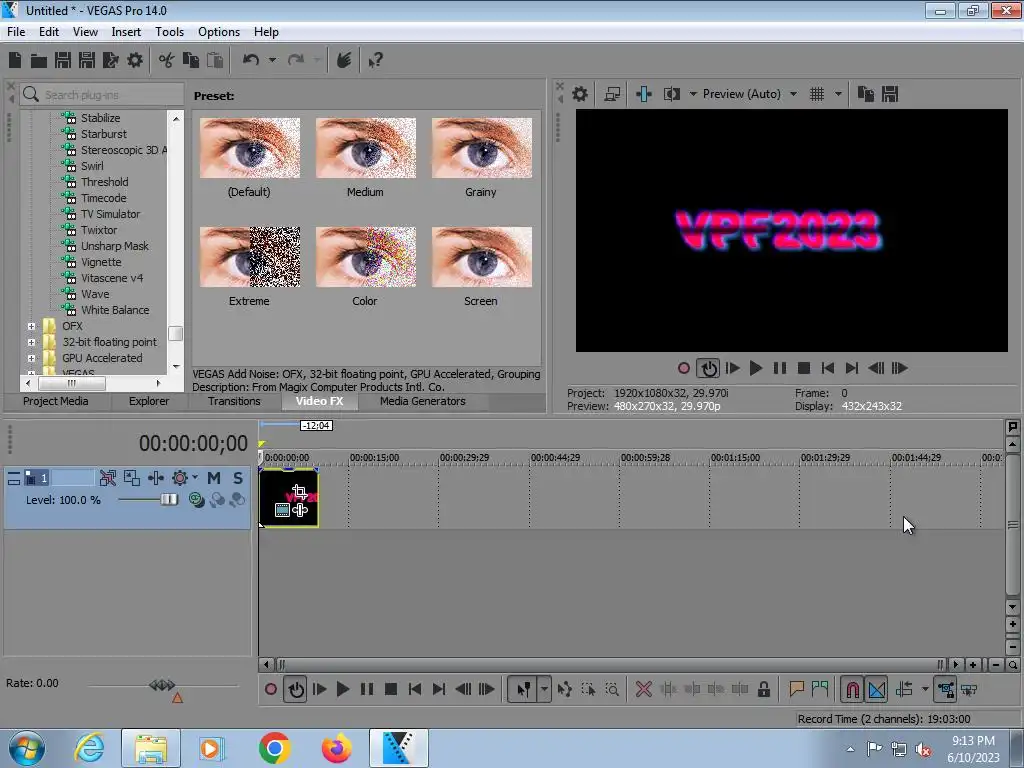
Task: Click the Save project icon
Action: 63,61
